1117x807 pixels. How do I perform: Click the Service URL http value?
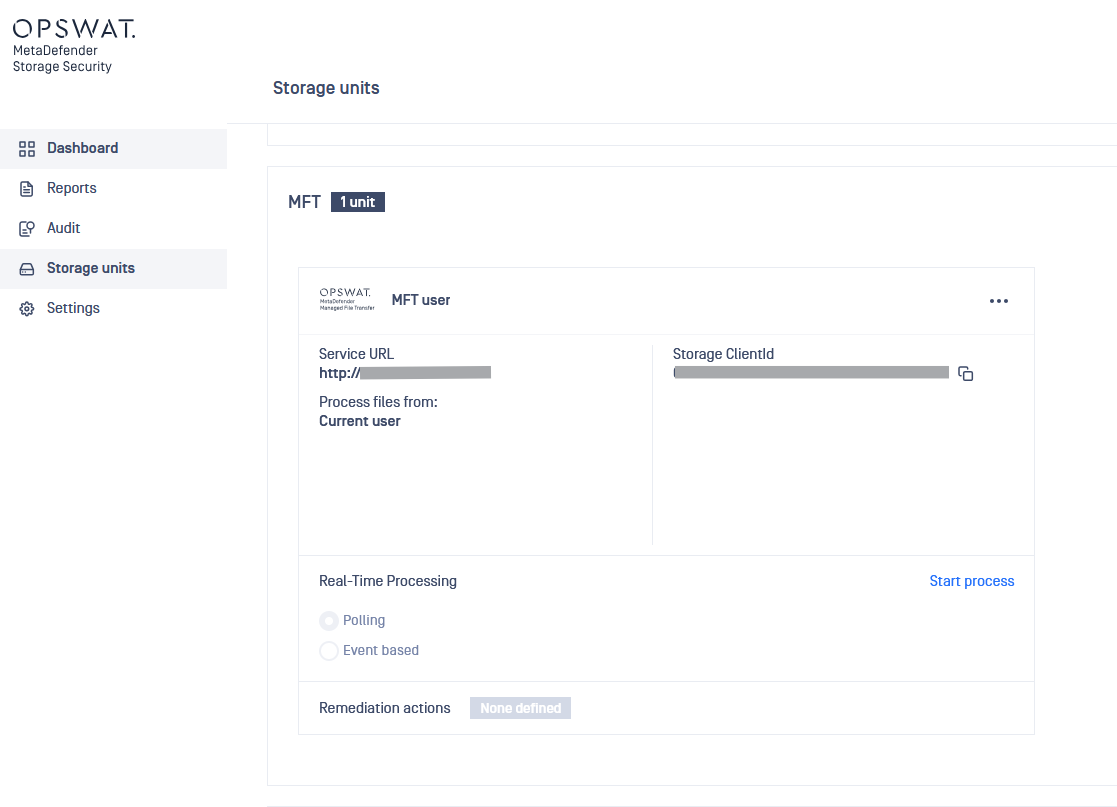coord(405,373)
